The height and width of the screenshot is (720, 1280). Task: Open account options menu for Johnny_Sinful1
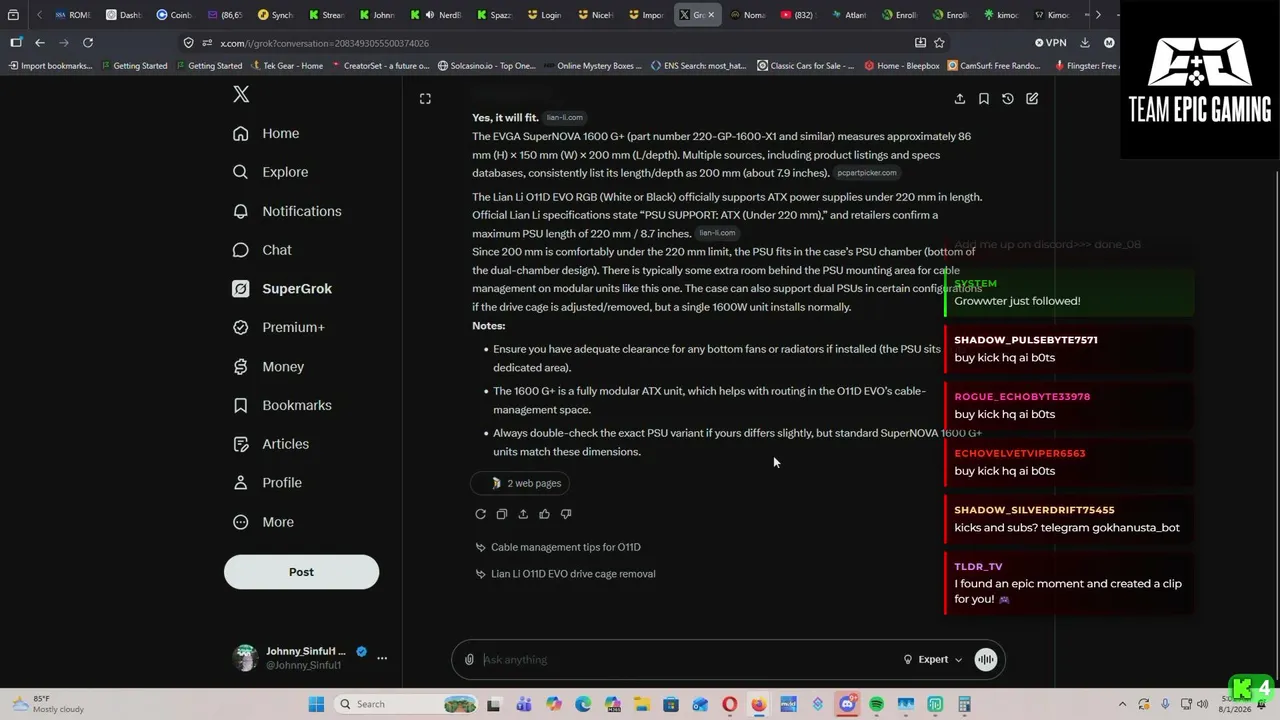[382, 658]
